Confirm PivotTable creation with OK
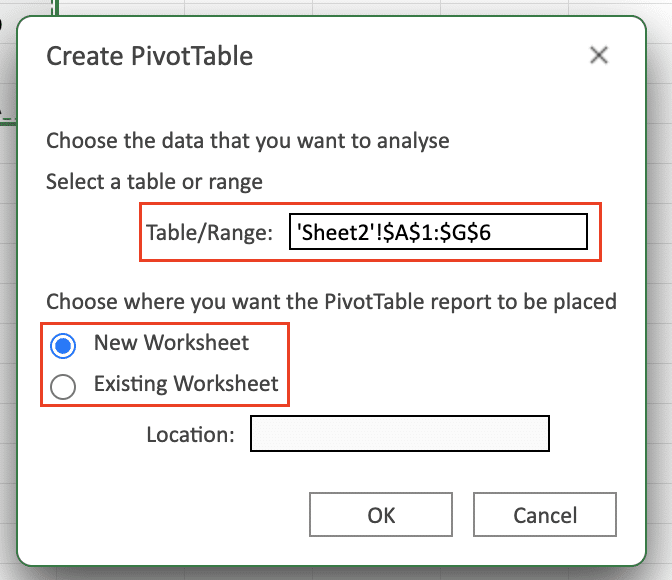The width and height of the screenshot is (672, 580). click(381, 514)
